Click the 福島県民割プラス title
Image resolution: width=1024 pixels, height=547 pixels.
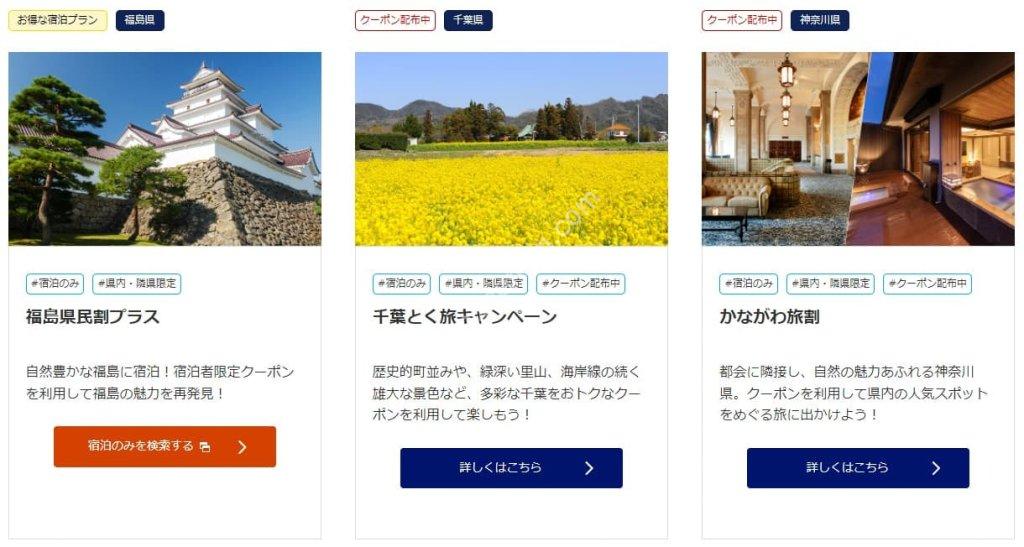point(93,317)
